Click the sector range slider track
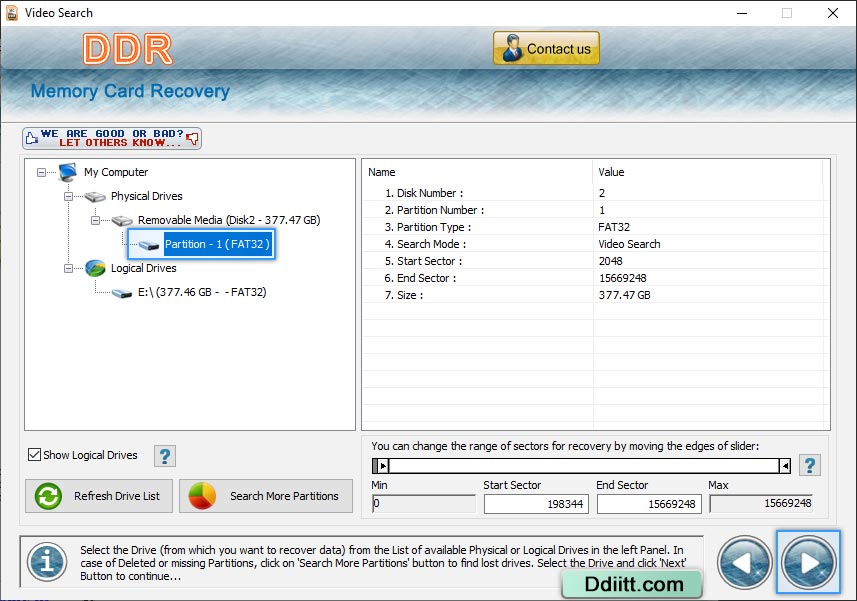The width and height of the screenshot is (857, 601). click(584, 466)
